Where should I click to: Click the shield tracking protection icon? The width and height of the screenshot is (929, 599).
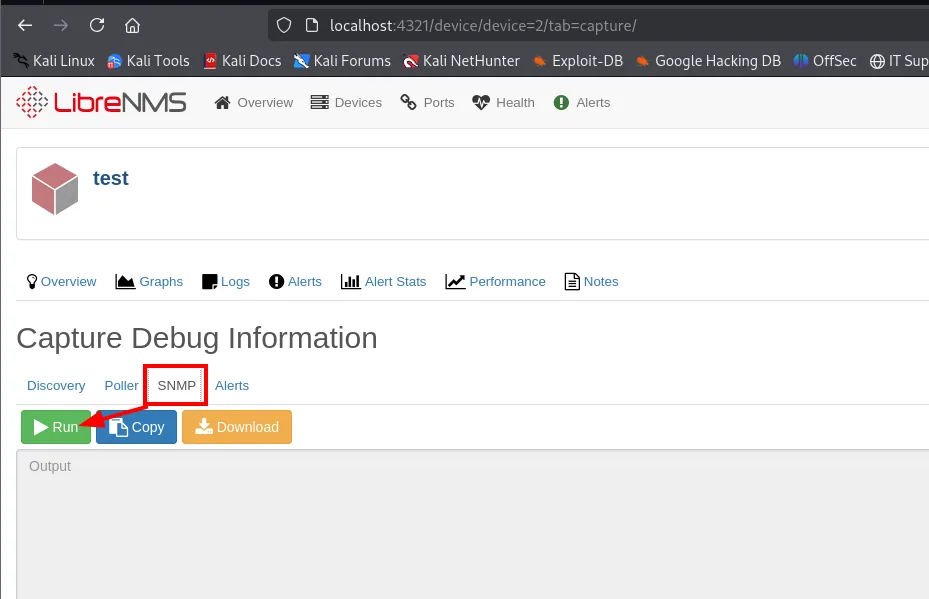(x=284, y=25)
